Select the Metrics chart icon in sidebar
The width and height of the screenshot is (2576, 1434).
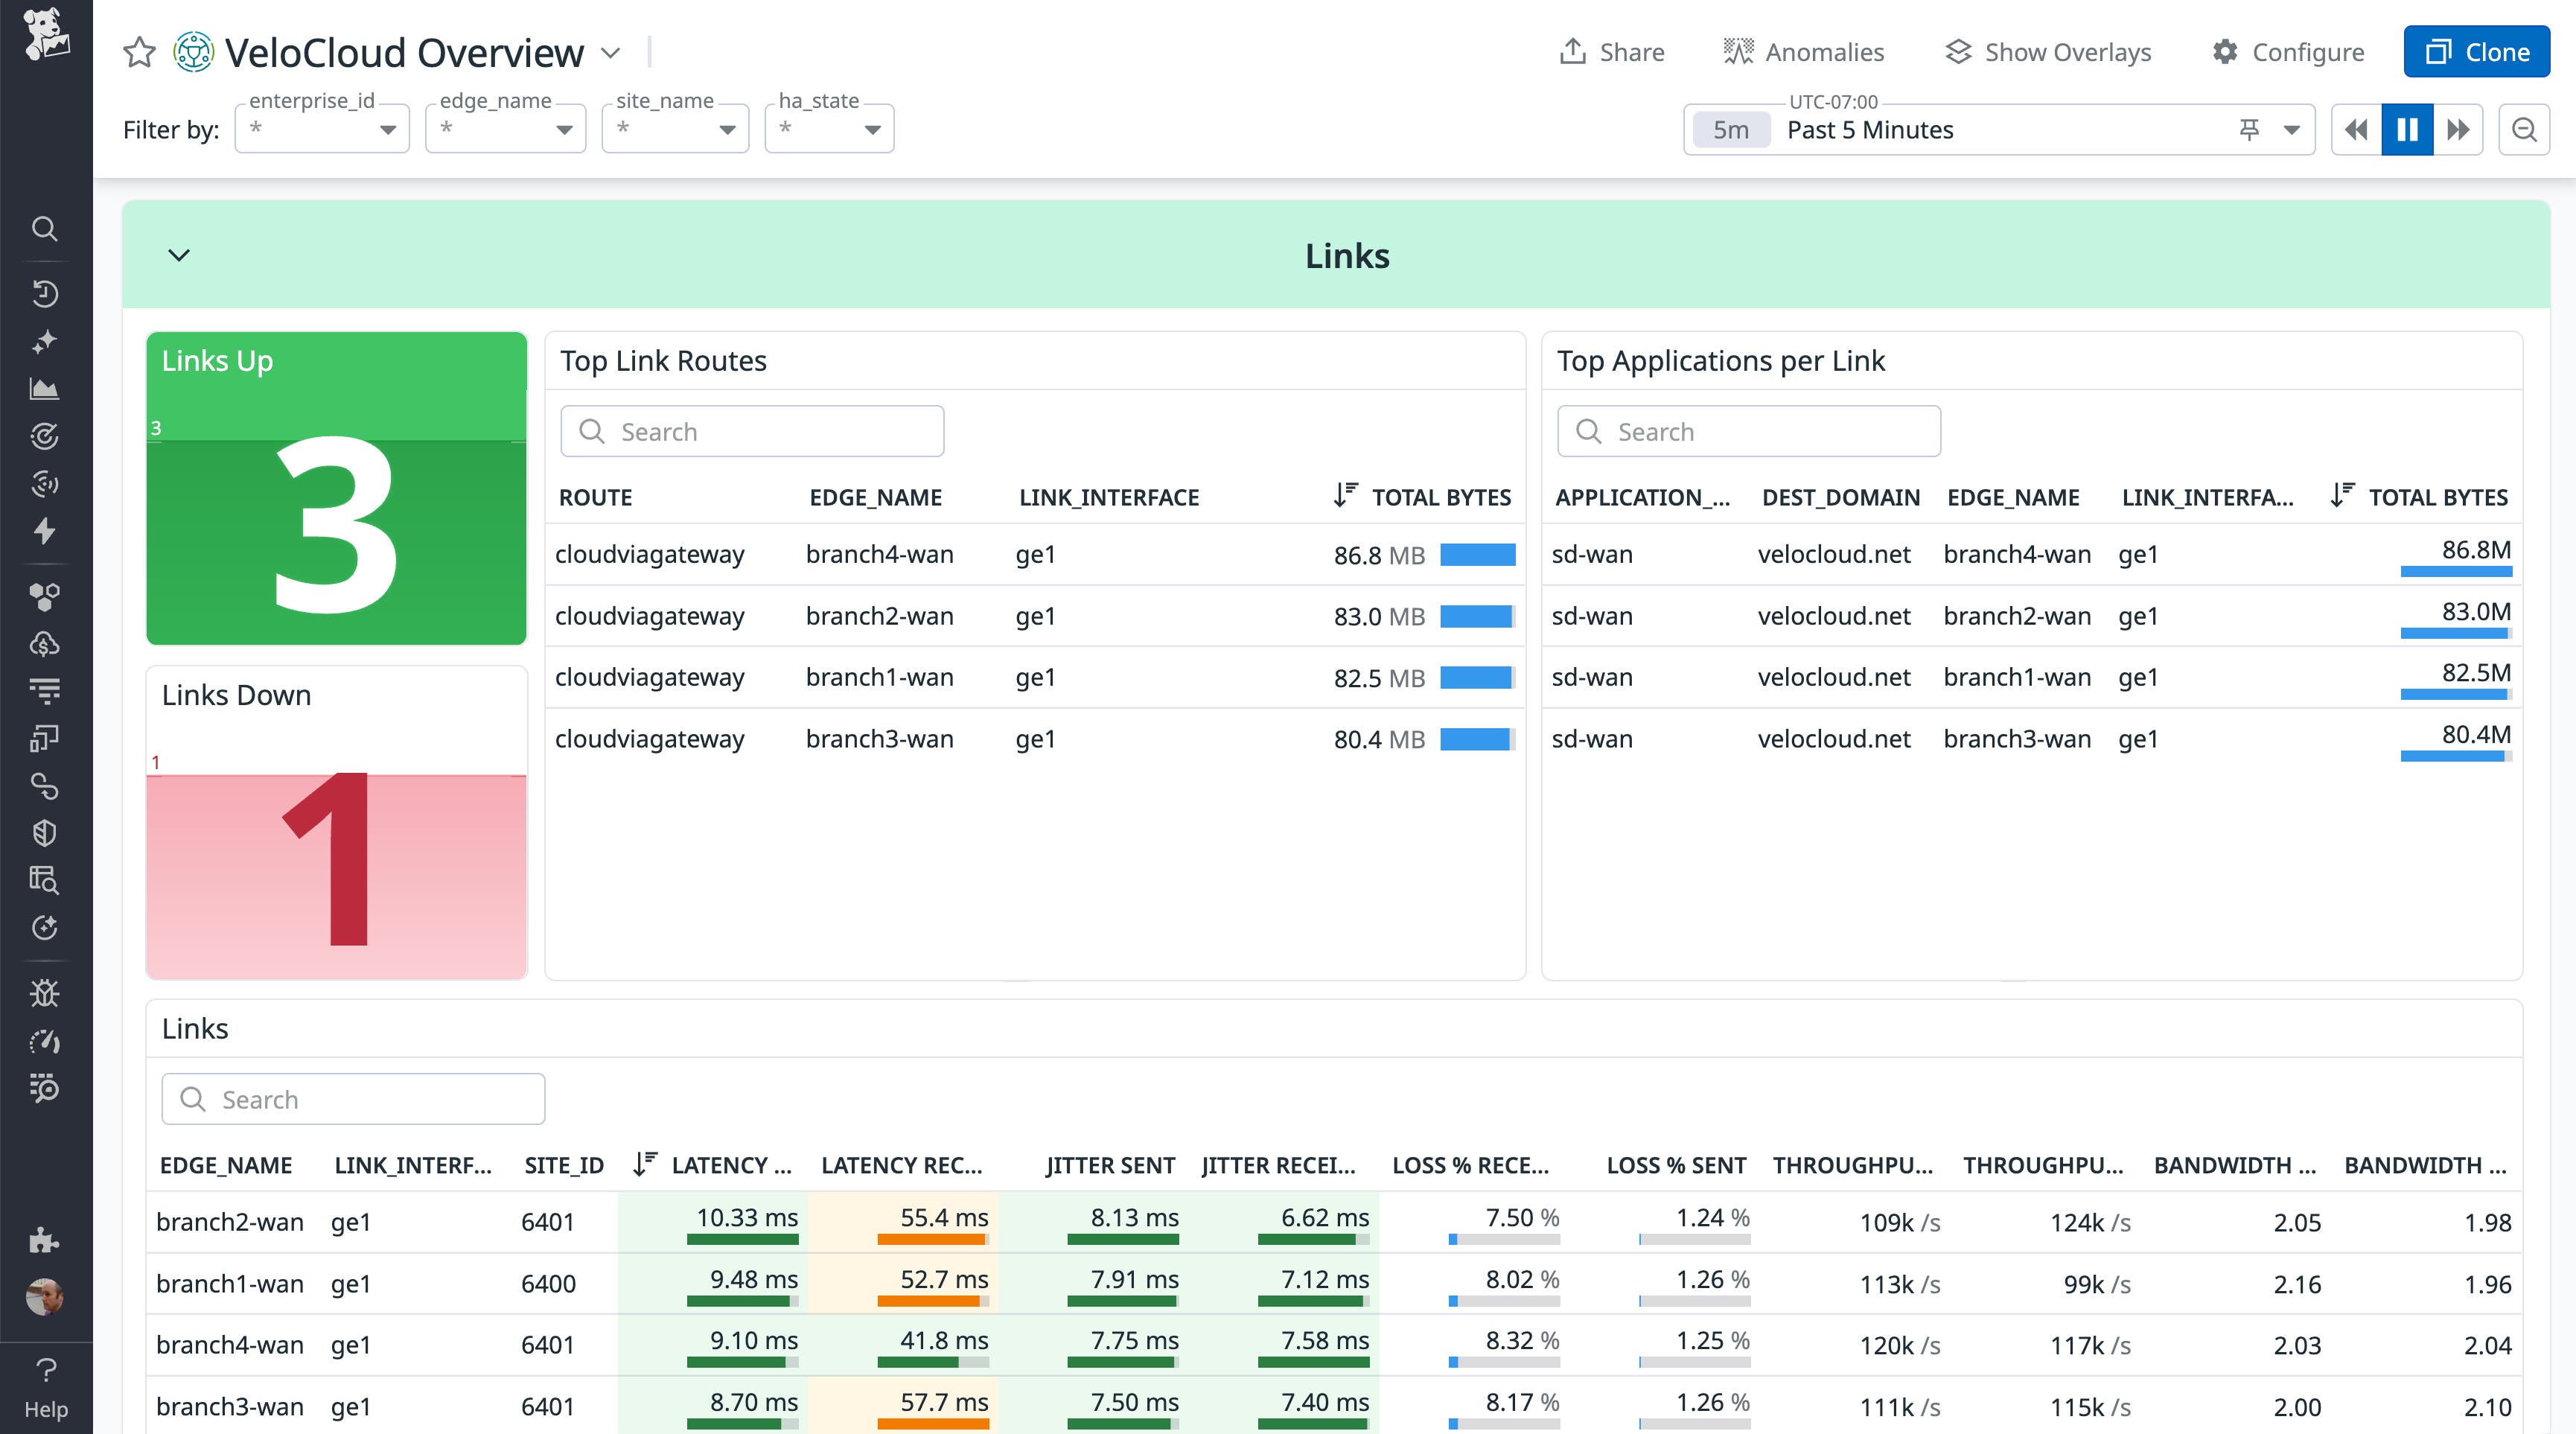click(45, 389)
